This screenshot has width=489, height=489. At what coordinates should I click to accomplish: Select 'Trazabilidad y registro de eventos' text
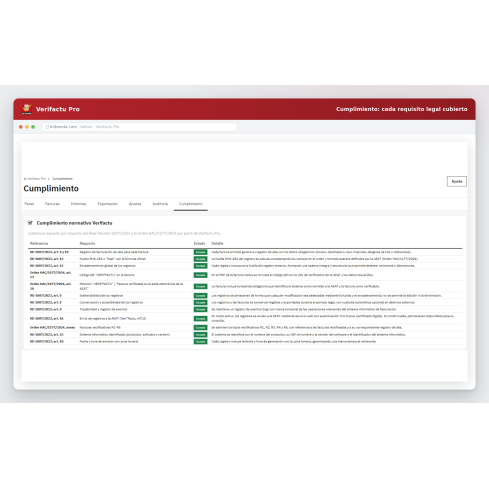(103, 309)
